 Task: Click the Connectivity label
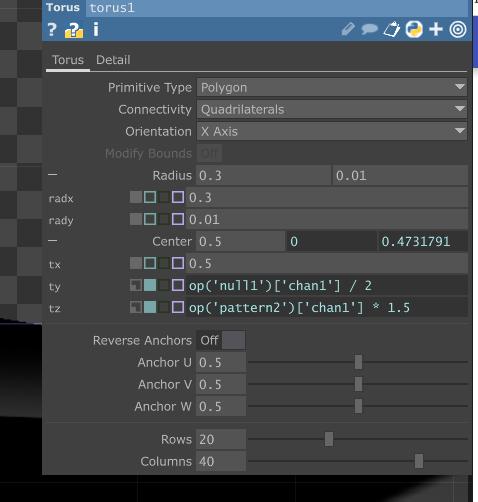(x=155, y=110)
